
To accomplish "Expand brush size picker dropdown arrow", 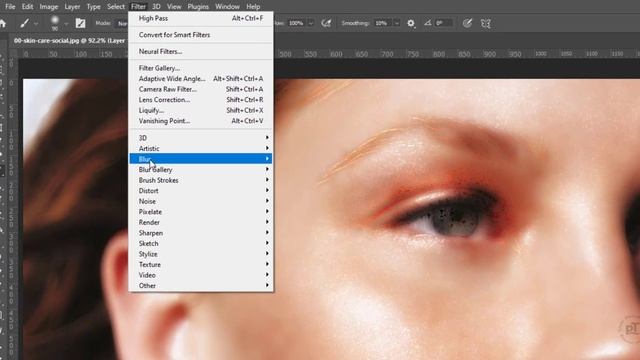I will click(66, 24).
